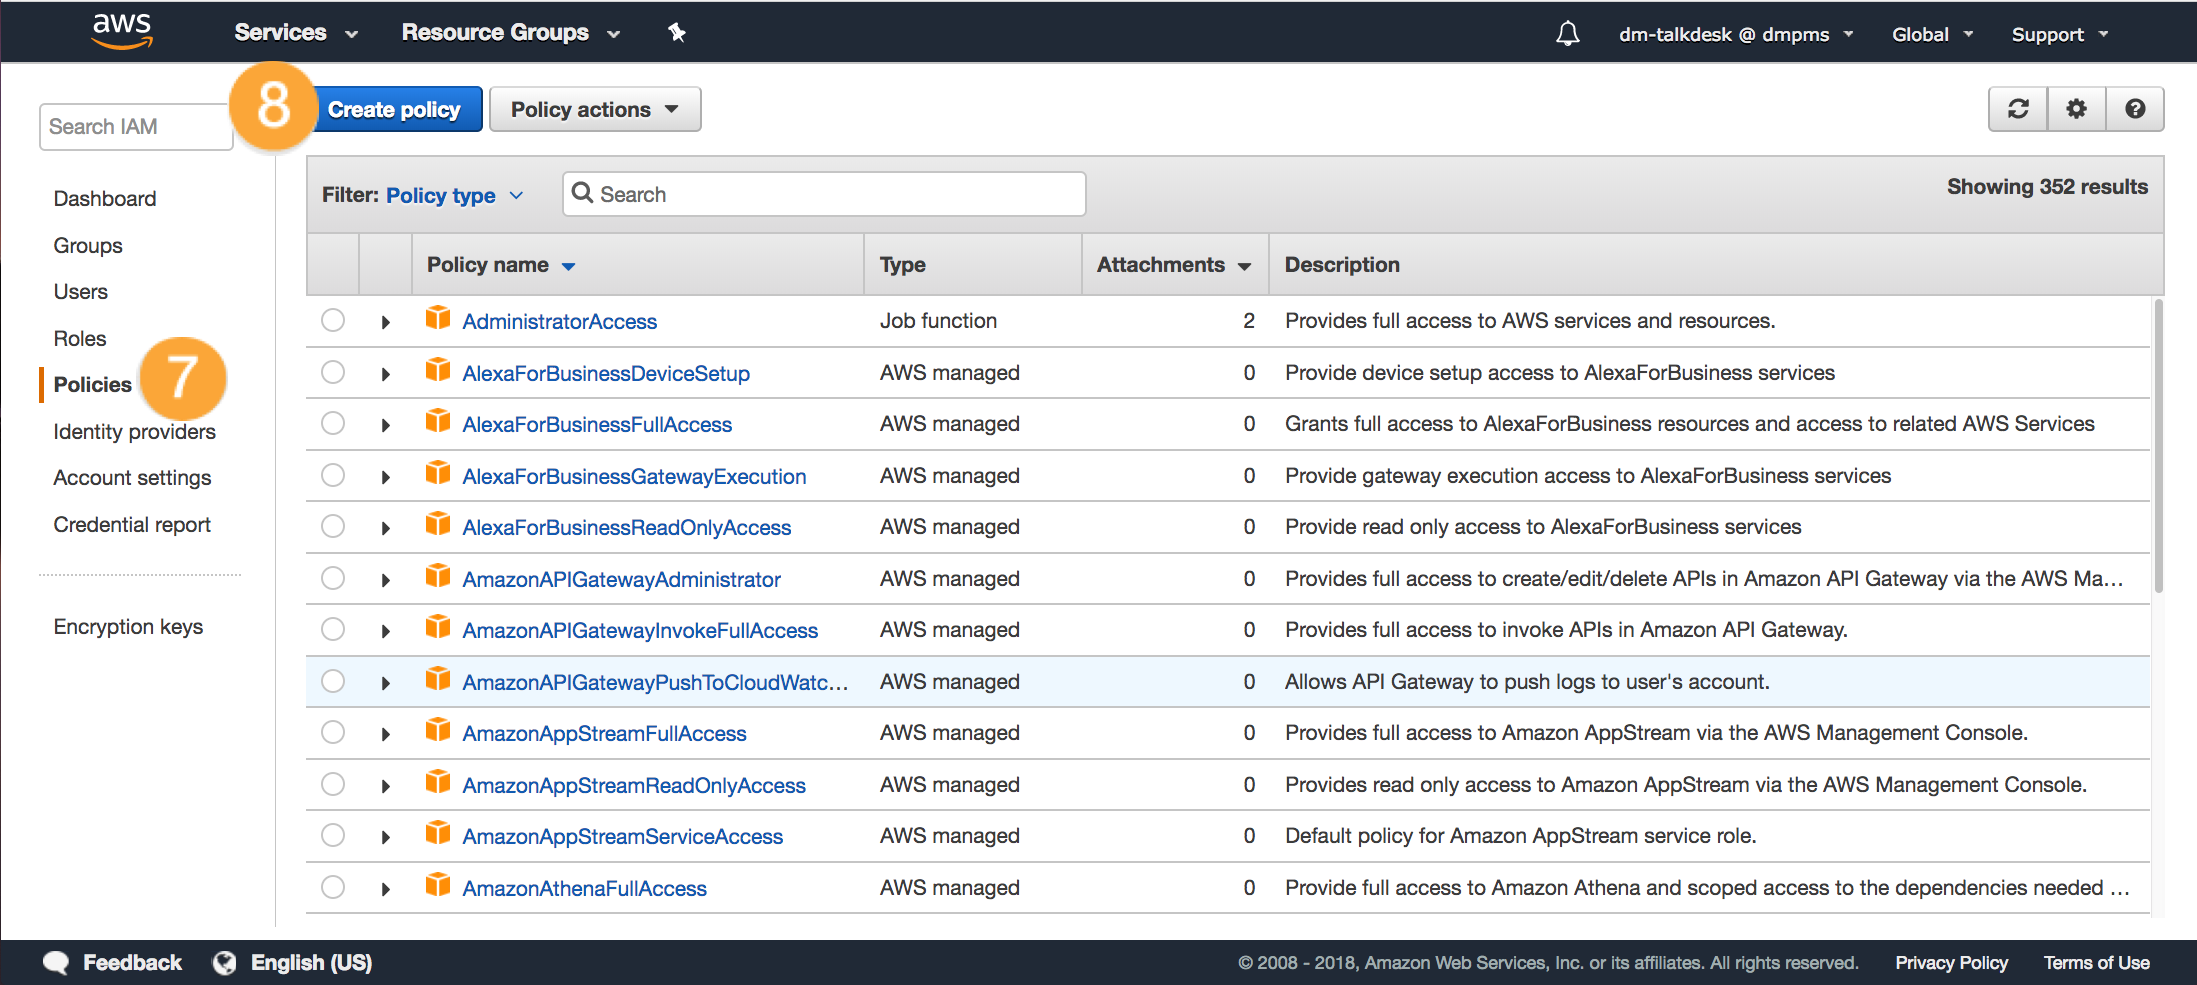Click the Privacy Policy footer link
The image size is (2197, 985).
click(1951, 962)
